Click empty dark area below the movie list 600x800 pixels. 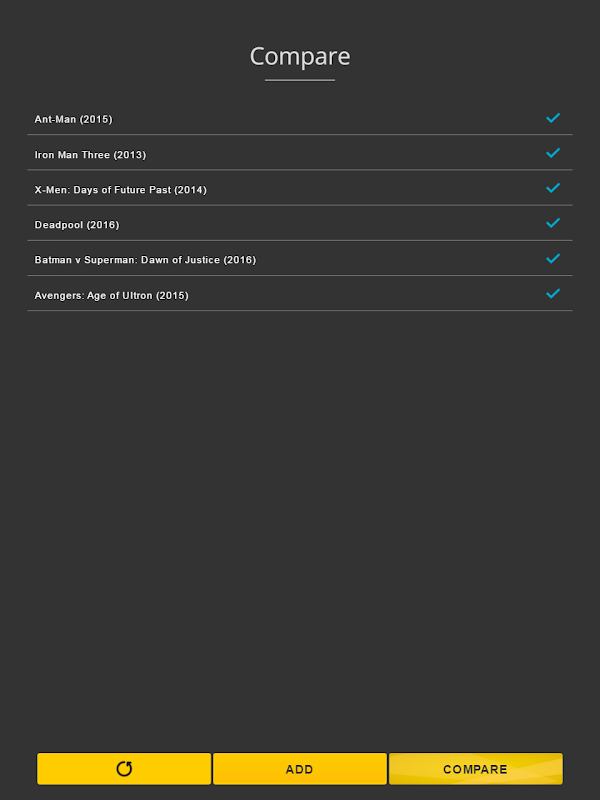(x=300, y=520)
